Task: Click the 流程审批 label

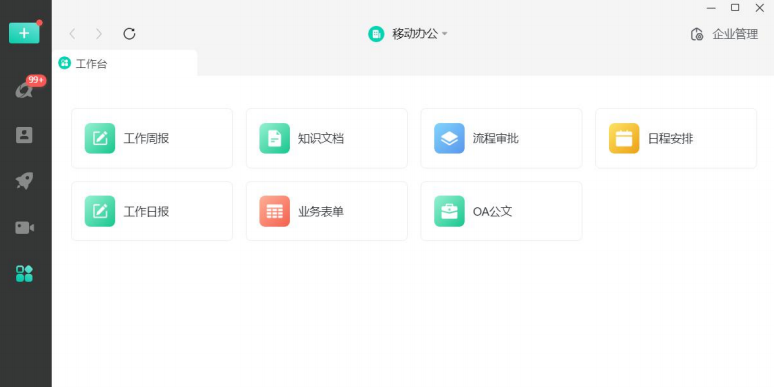Action: (x=496, y=138)
